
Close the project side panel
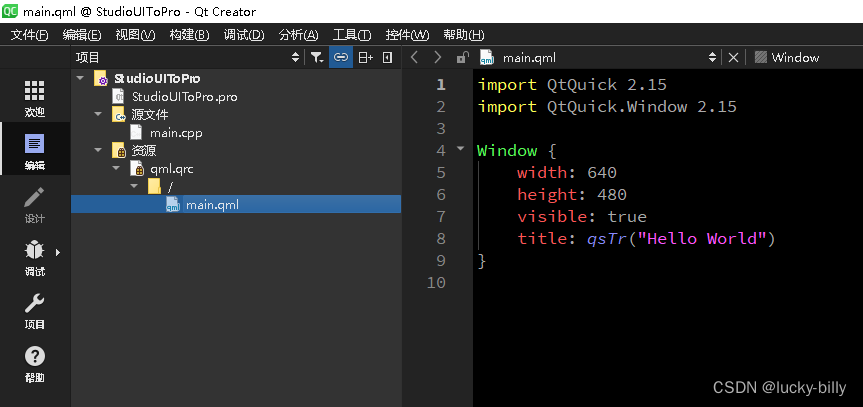click(388, 57)
